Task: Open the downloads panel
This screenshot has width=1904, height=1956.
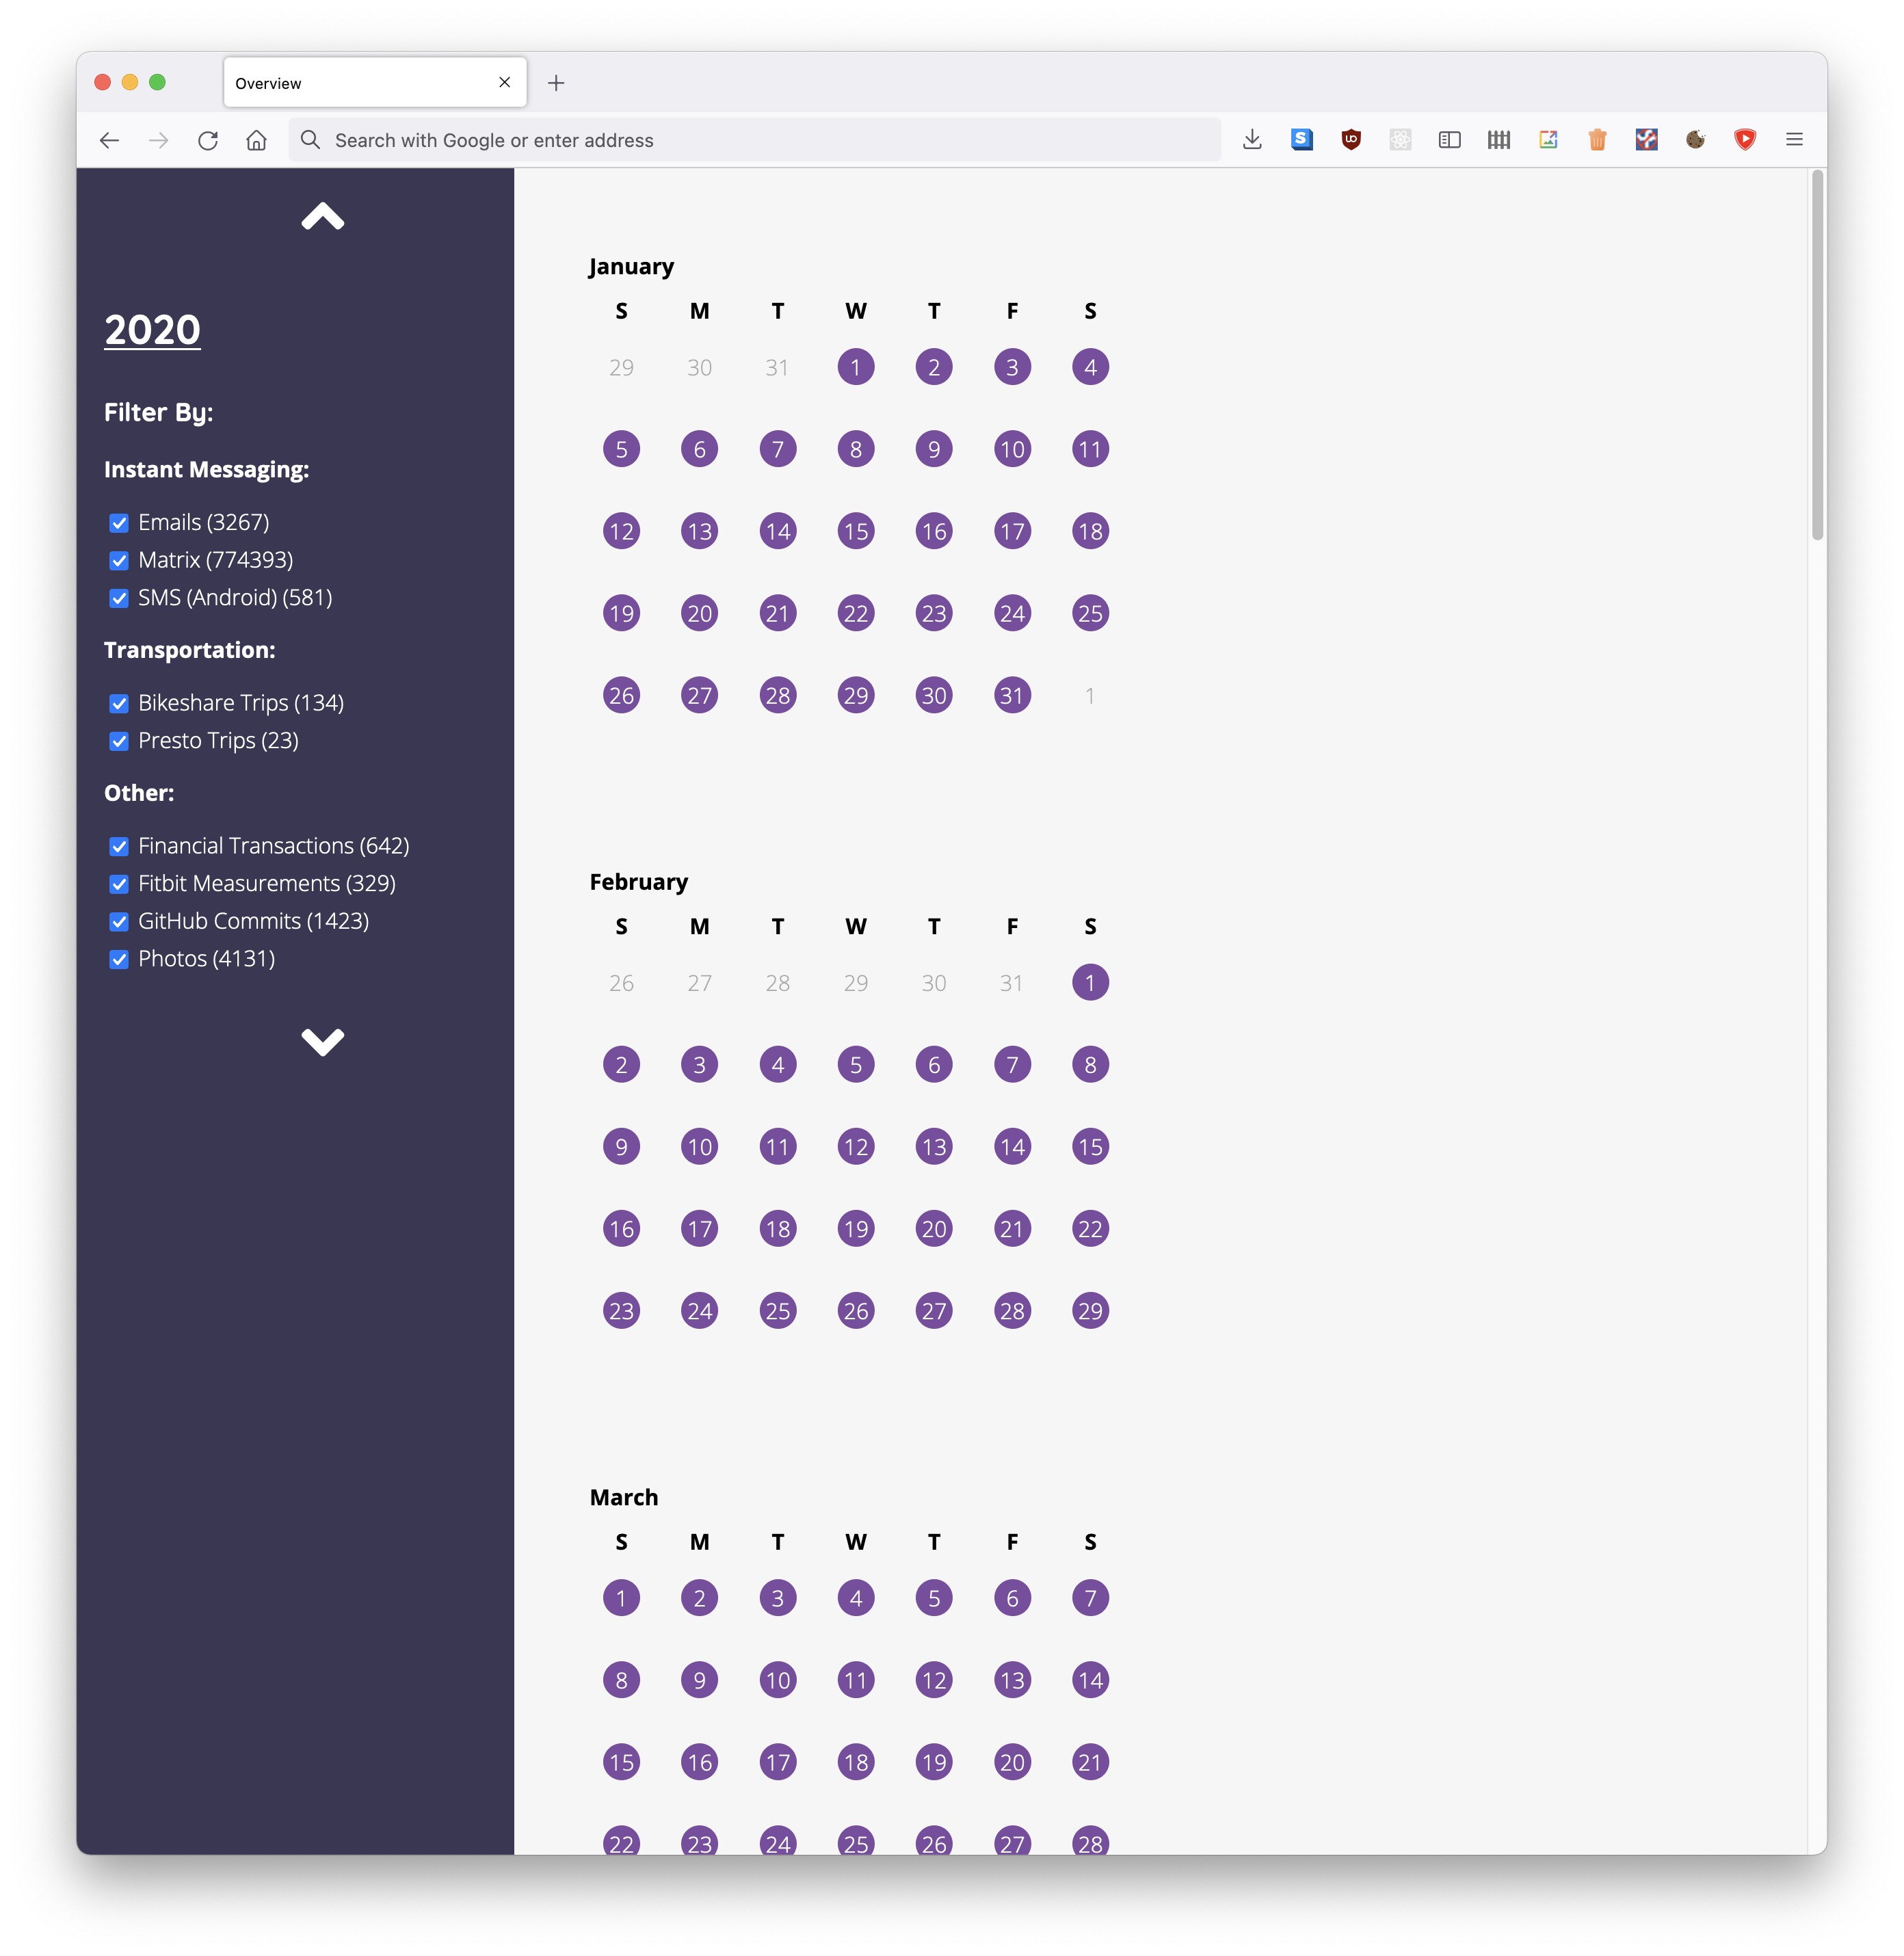Action: tap(1252, 140)
